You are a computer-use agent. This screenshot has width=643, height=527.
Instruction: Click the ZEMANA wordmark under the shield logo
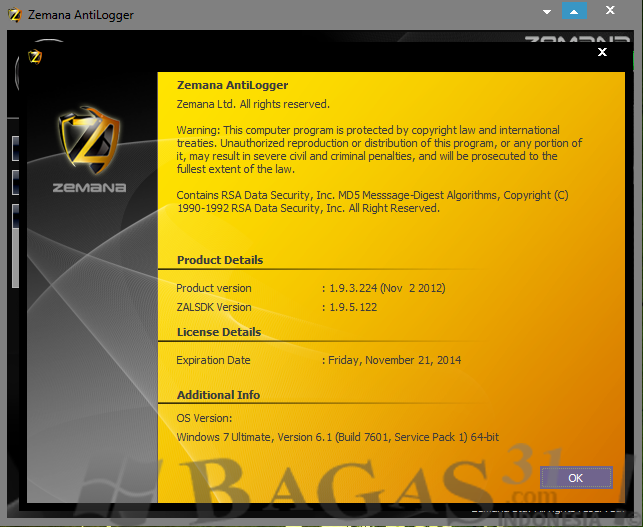tap(89, 188)
